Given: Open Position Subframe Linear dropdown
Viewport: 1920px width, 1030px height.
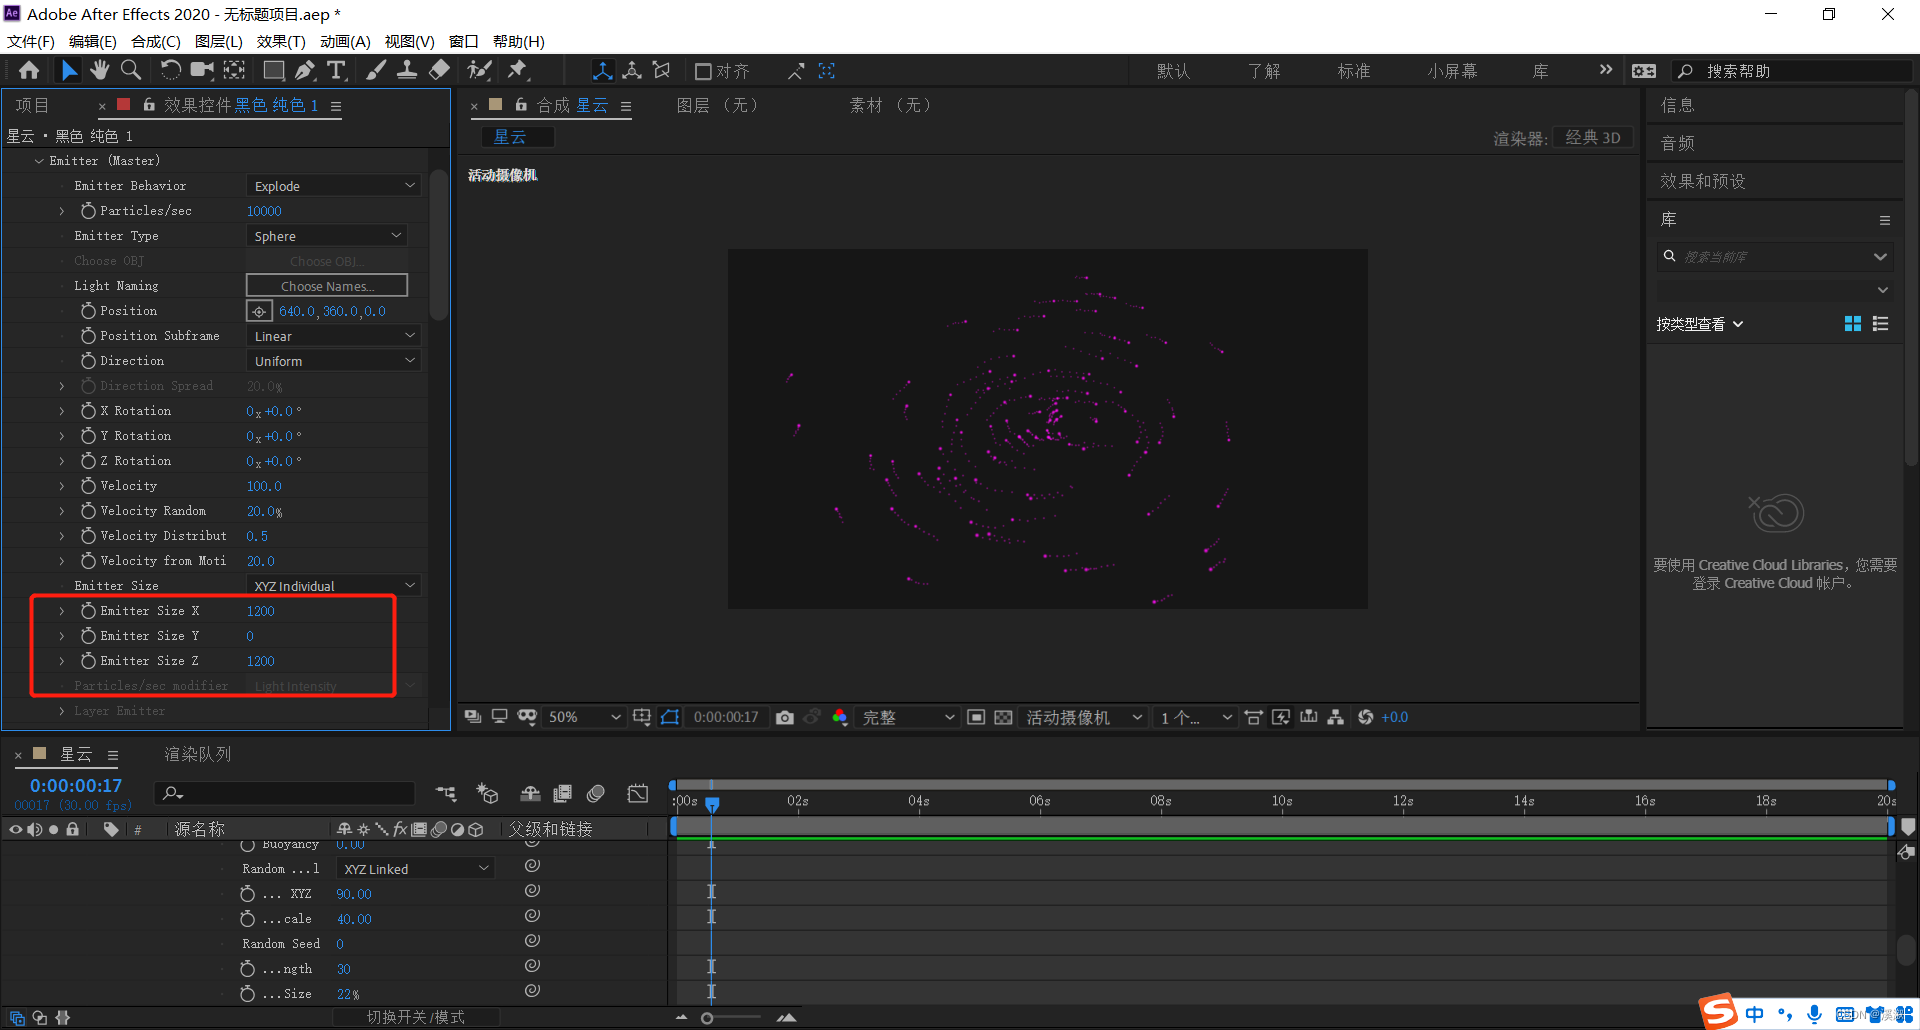Looking at the screenshot, I should coord(333,336).
